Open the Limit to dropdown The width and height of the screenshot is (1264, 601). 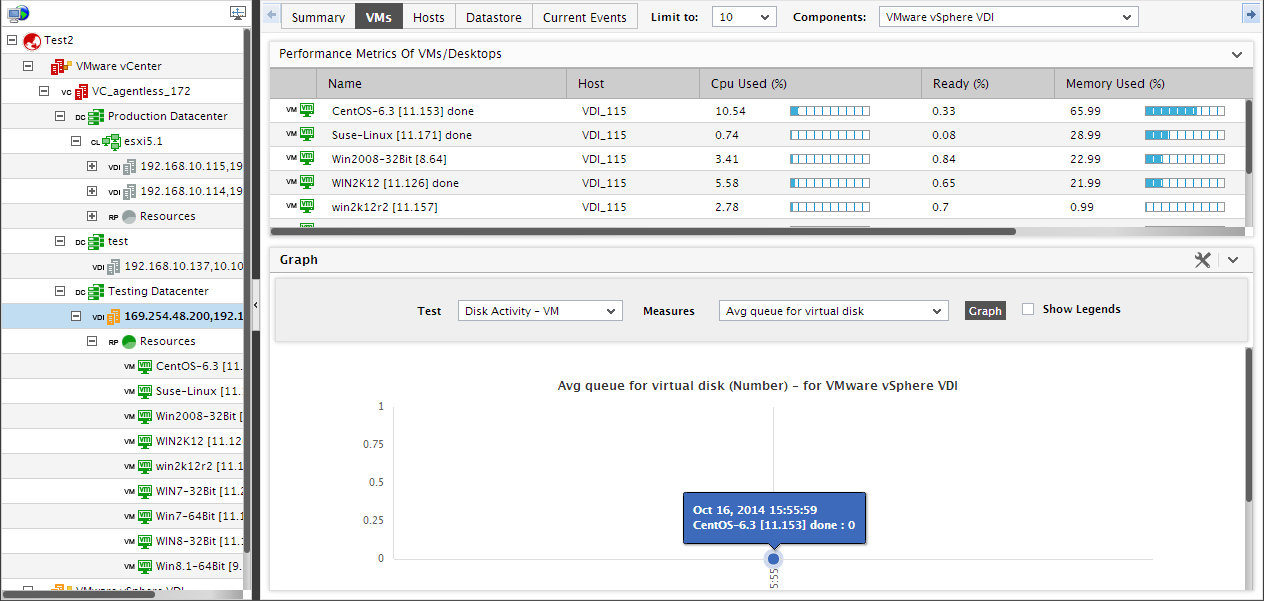(744, 17)
